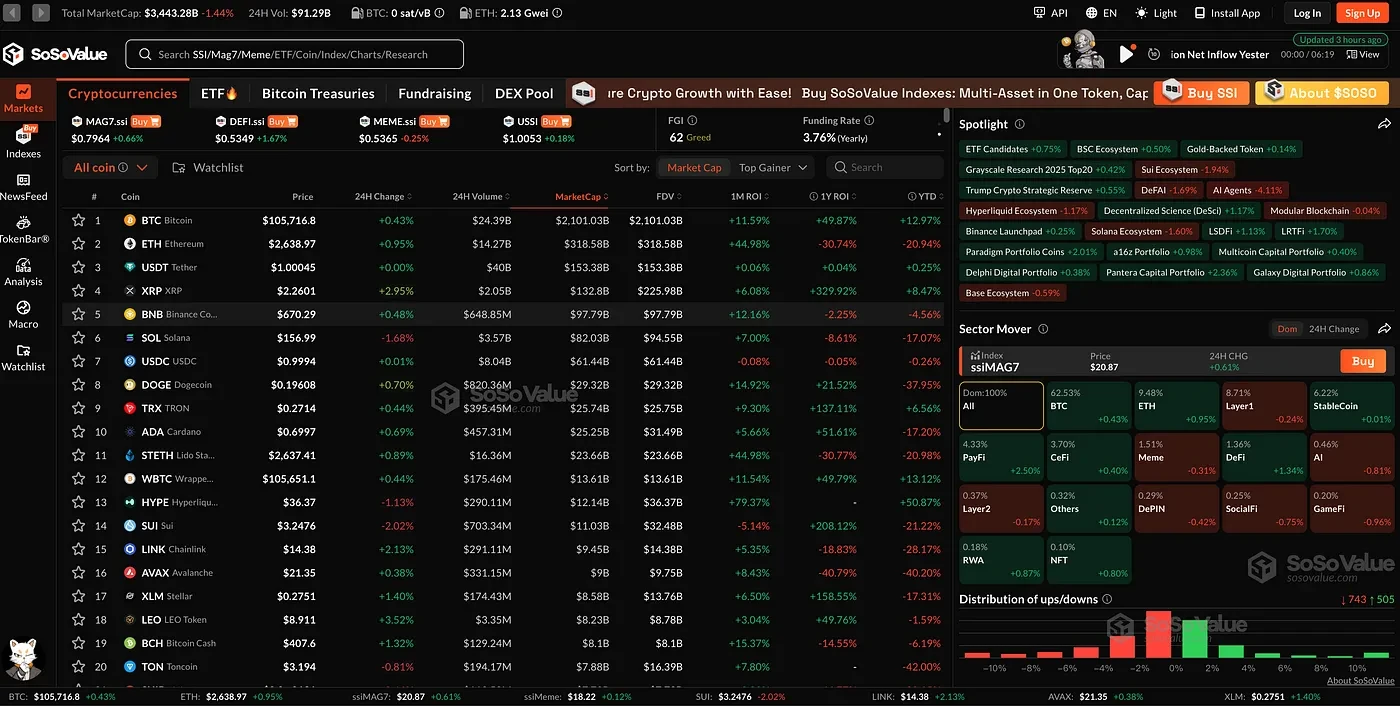Click the SoSoValue logo
This screenshot has width=1400, height=706.
58,54
